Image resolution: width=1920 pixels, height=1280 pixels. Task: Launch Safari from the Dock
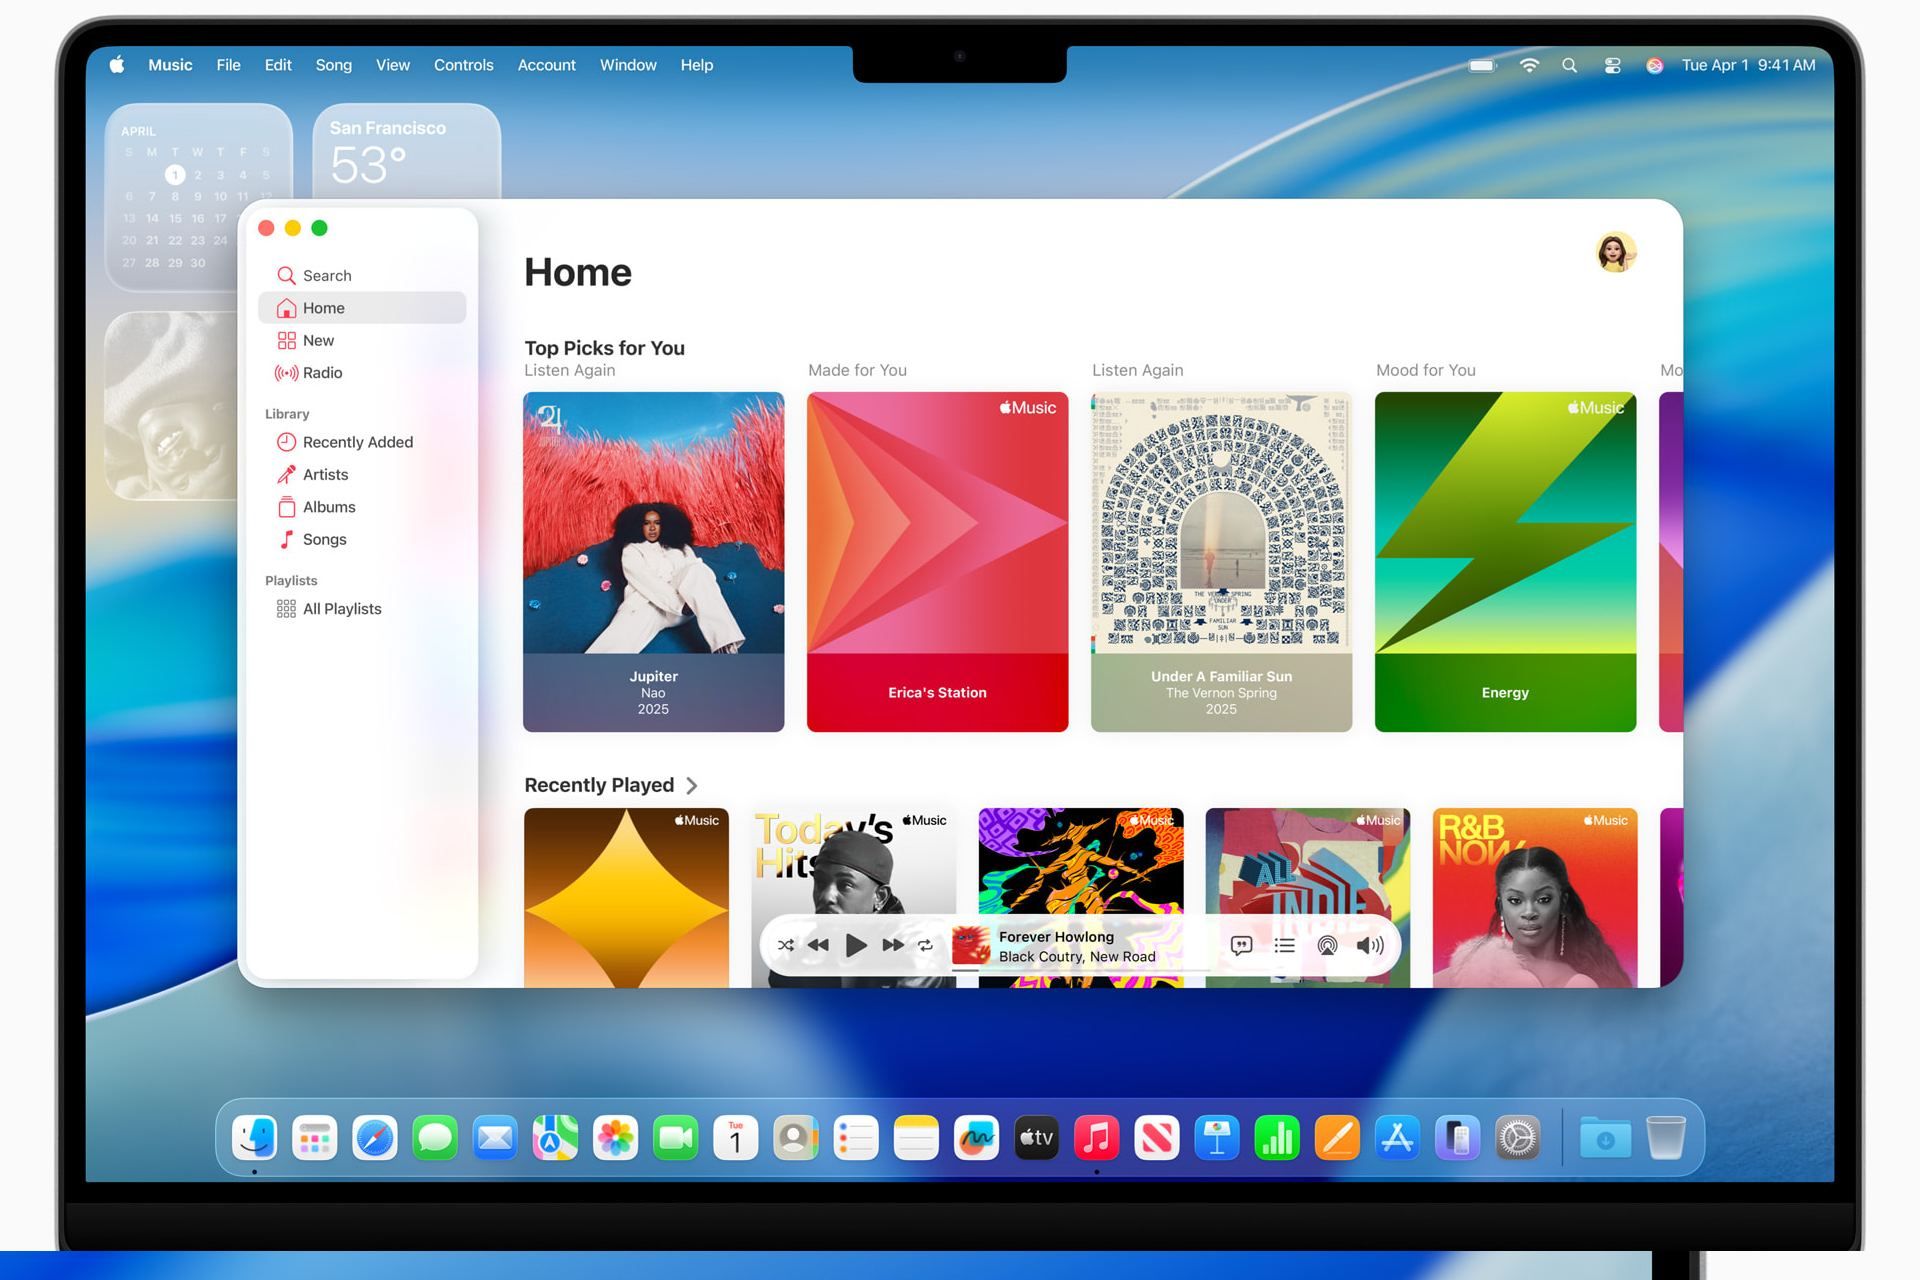(375, 1138)
